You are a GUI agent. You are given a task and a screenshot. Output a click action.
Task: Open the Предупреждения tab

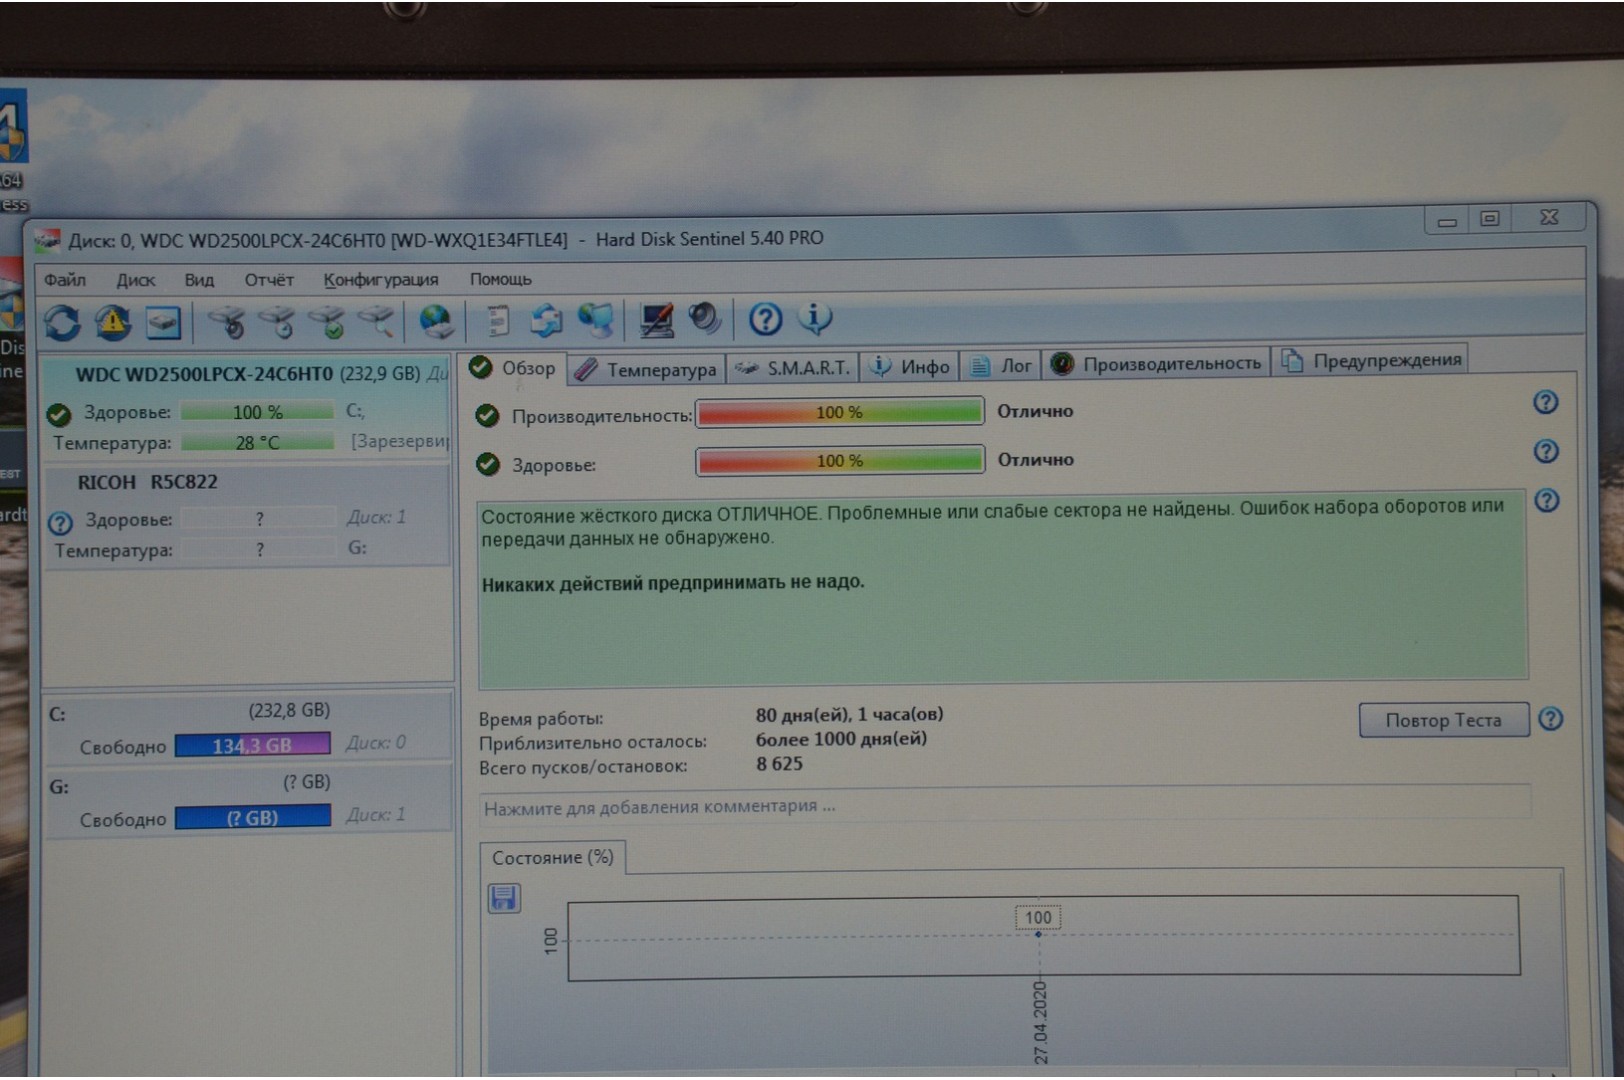pyautogui.click(x=1372, y=361)
